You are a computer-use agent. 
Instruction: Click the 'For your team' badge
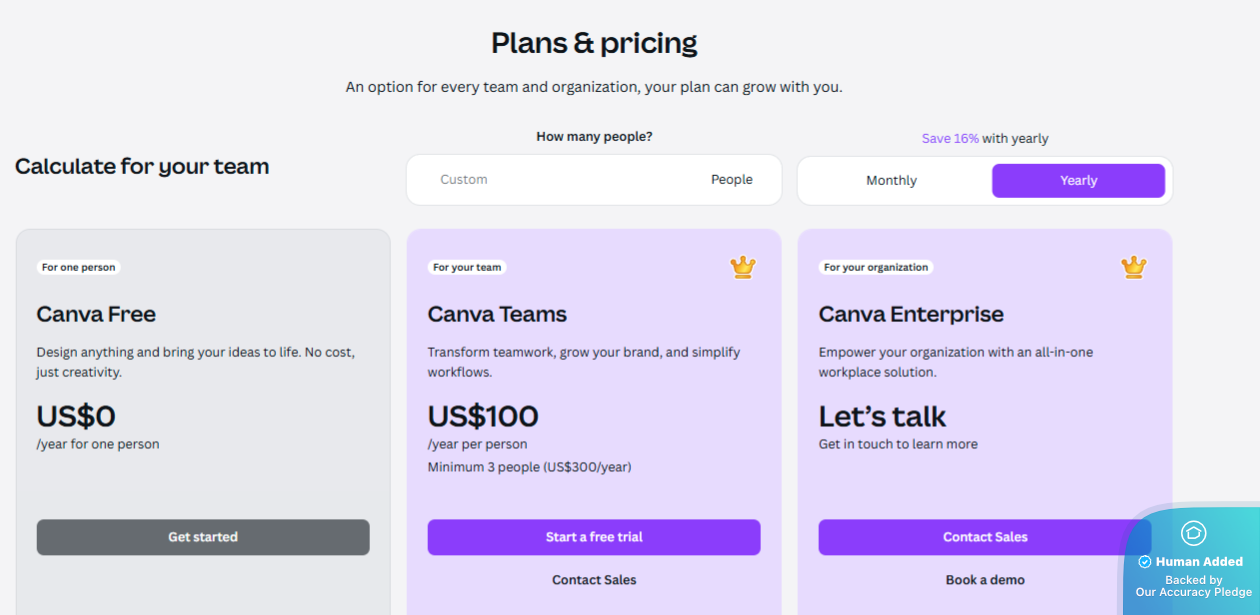click(467, 267)
